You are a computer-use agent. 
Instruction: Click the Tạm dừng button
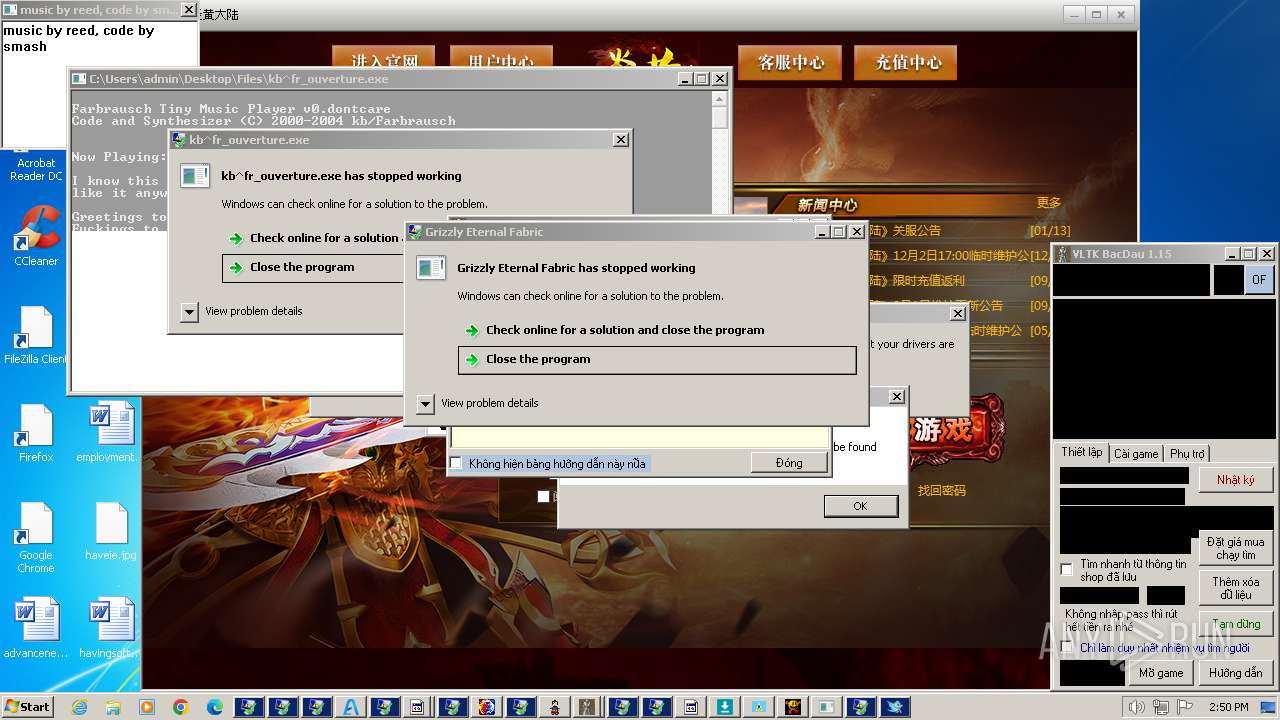pyautogui.click(x=1235, y=624)
